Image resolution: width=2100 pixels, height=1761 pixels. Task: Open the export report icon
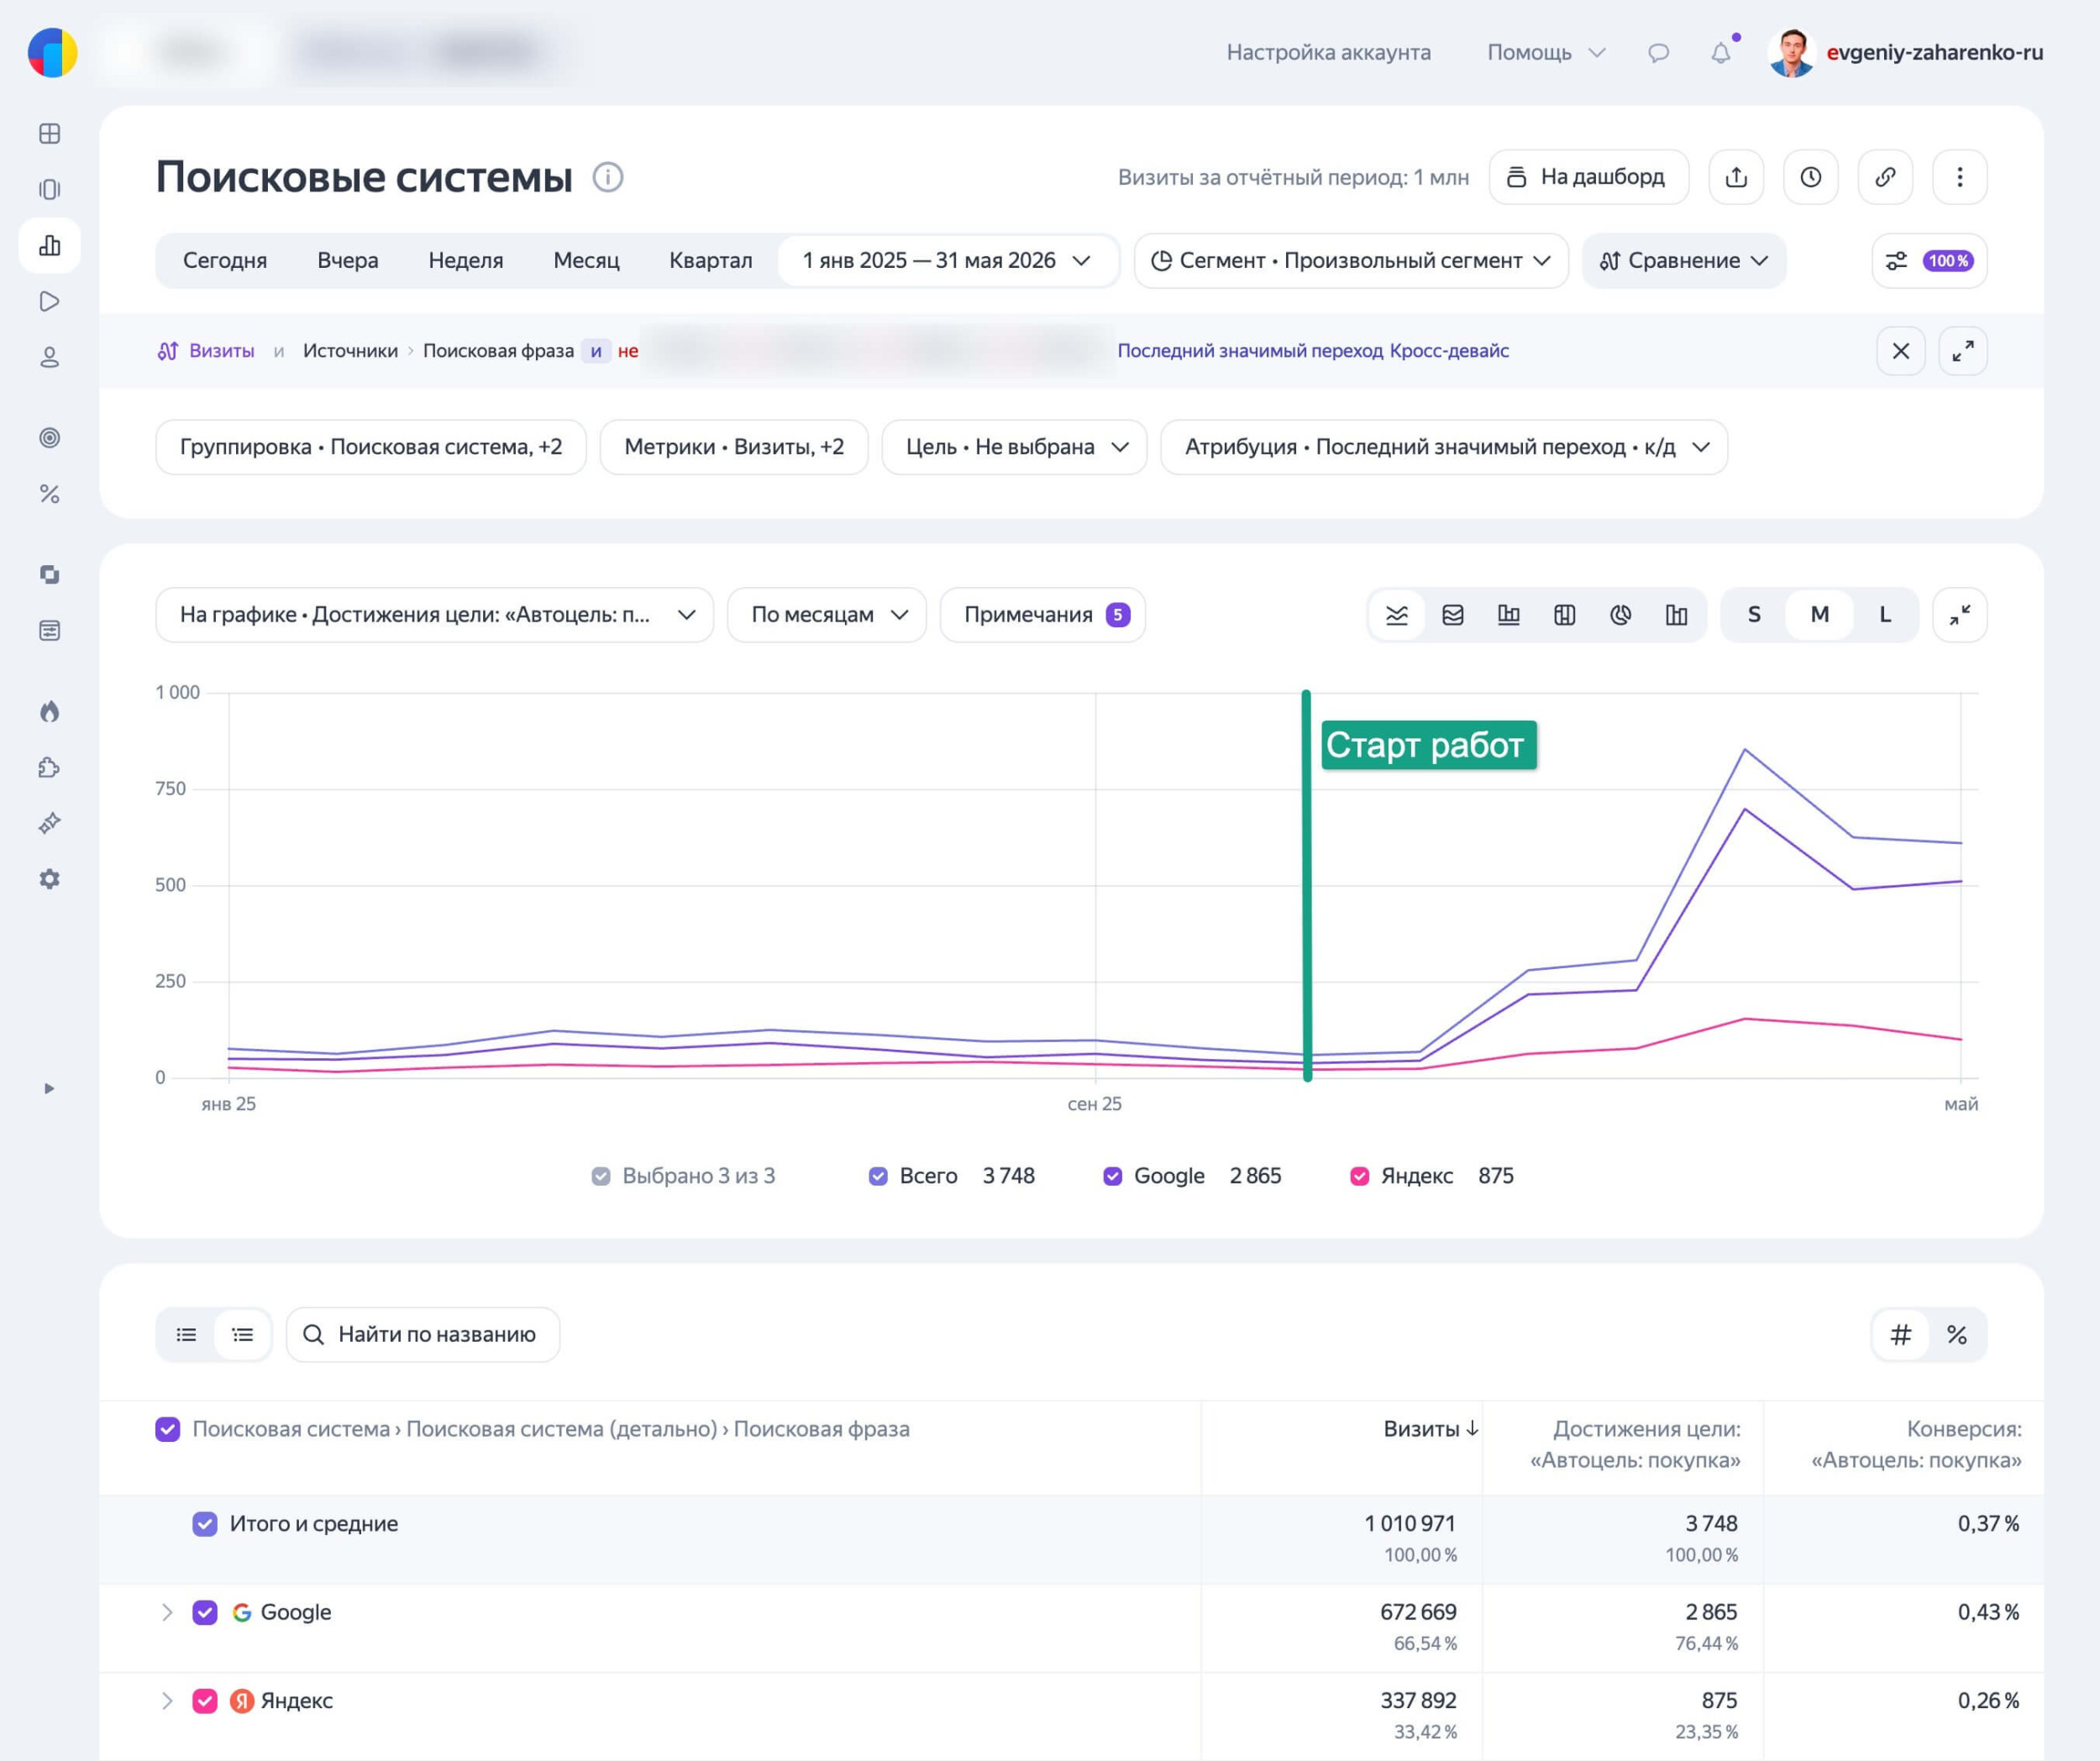(1736, 177)
